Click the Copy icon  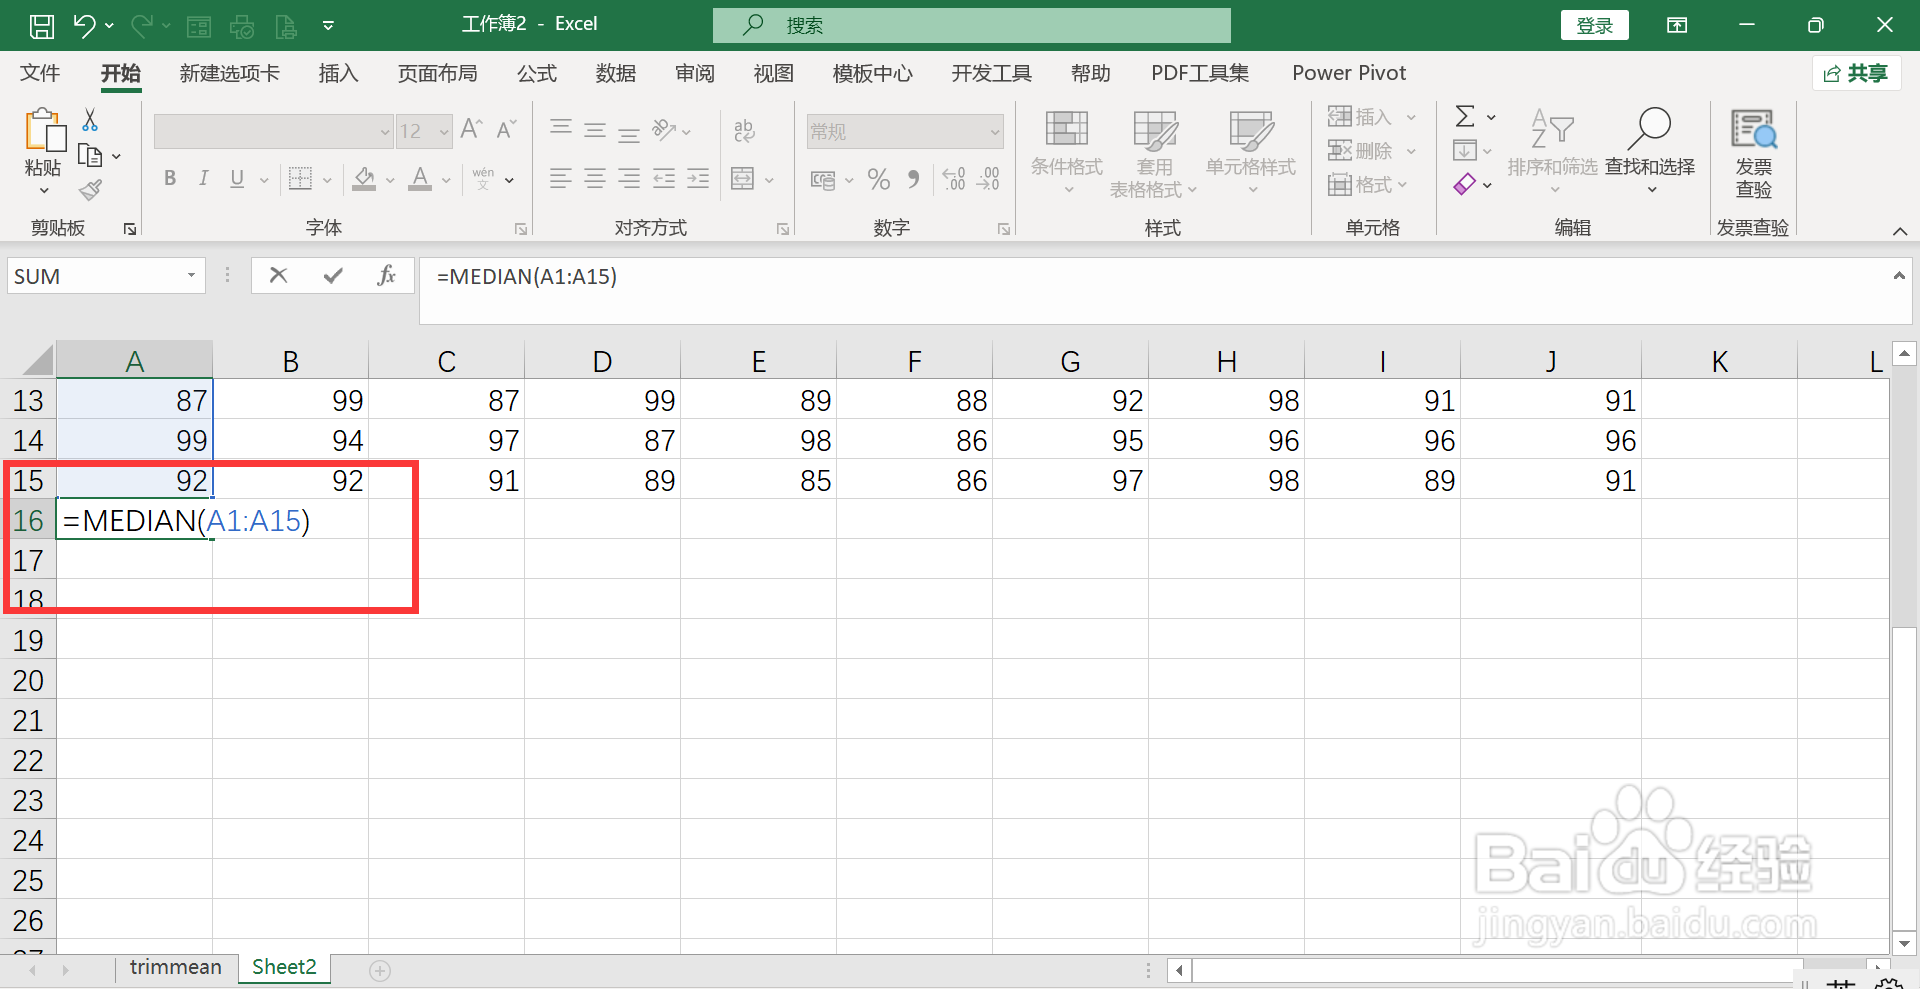point(90,156)
